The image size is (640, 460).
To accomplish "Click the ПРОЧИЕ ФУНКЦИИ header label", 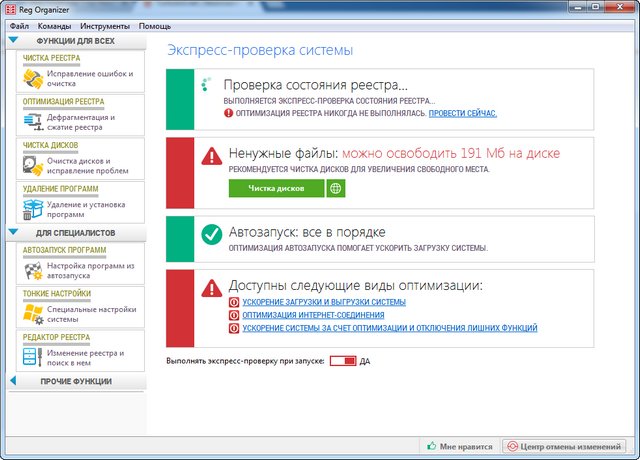I will click(x=76, y=382).
